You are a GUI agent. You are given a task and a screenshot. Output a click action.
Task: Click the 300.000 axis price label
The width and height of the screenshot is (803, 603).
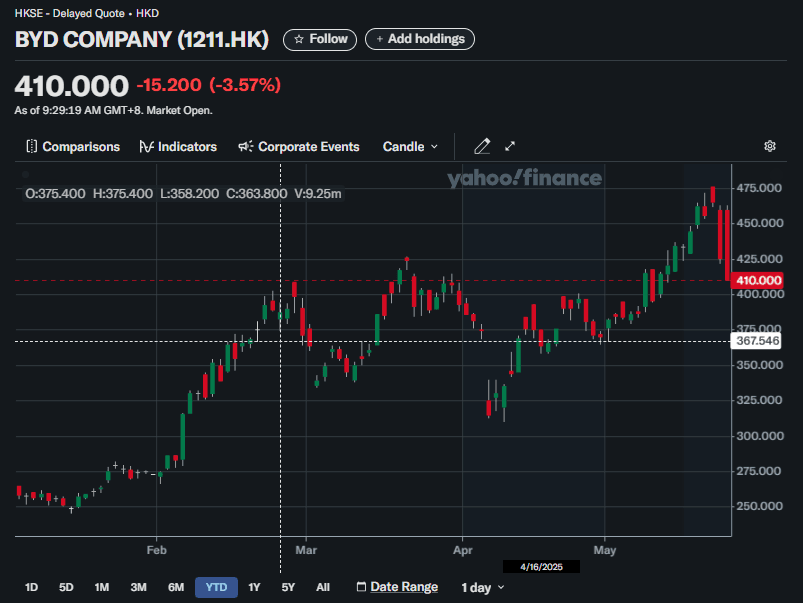[x=759, y=436]
